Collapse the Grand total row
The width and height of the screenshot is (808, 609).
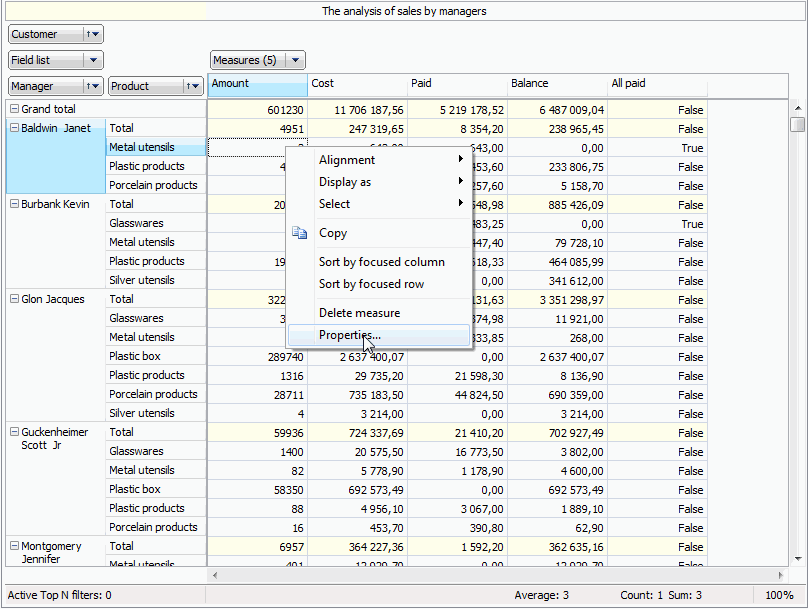pyautogui.click(x=14, y=109)
